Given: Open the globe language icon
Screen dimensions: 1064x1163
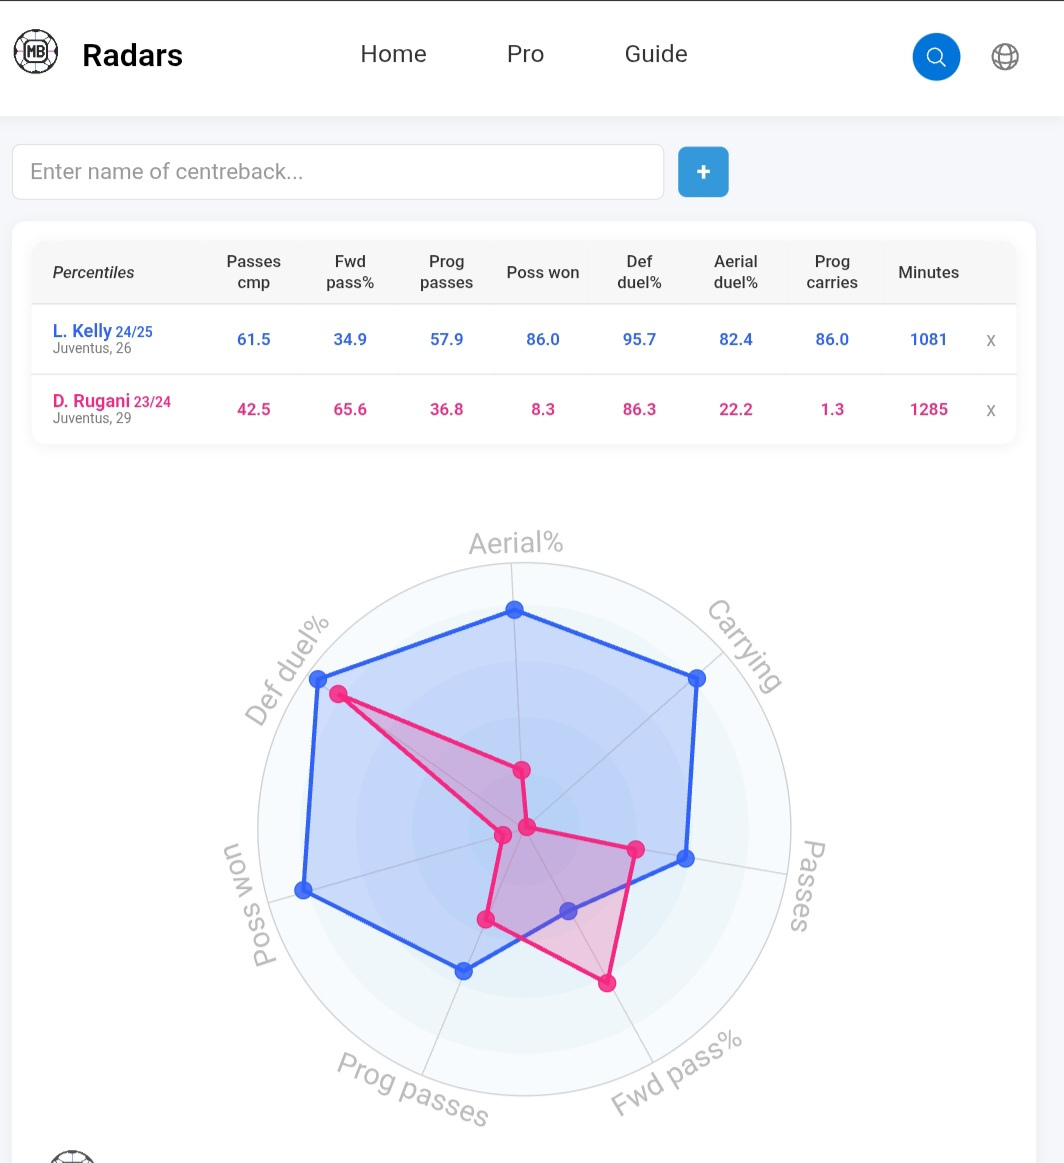Looking at the screenshot, I should (x=1005, y=56).
